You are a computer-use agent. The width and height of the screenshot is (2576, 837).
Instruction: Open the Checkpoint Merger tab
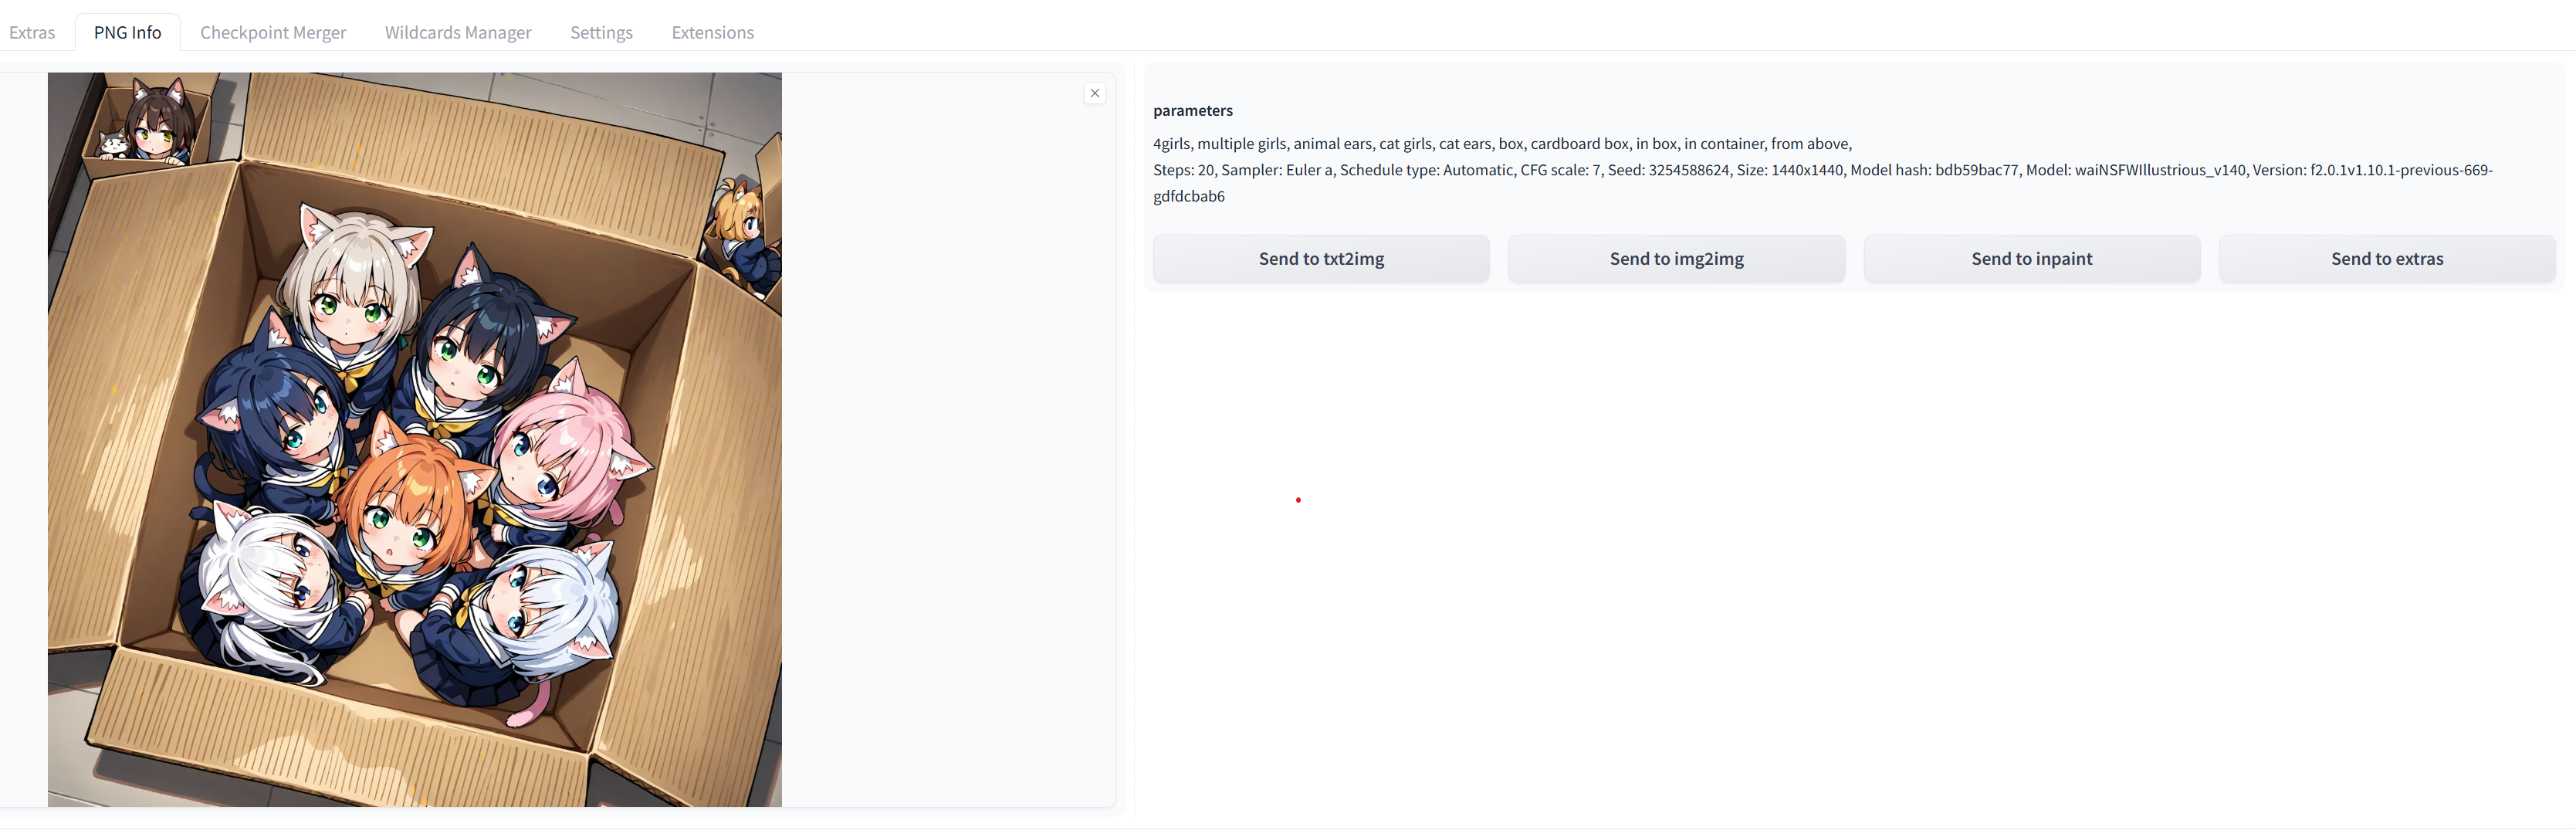pos(273,32)
